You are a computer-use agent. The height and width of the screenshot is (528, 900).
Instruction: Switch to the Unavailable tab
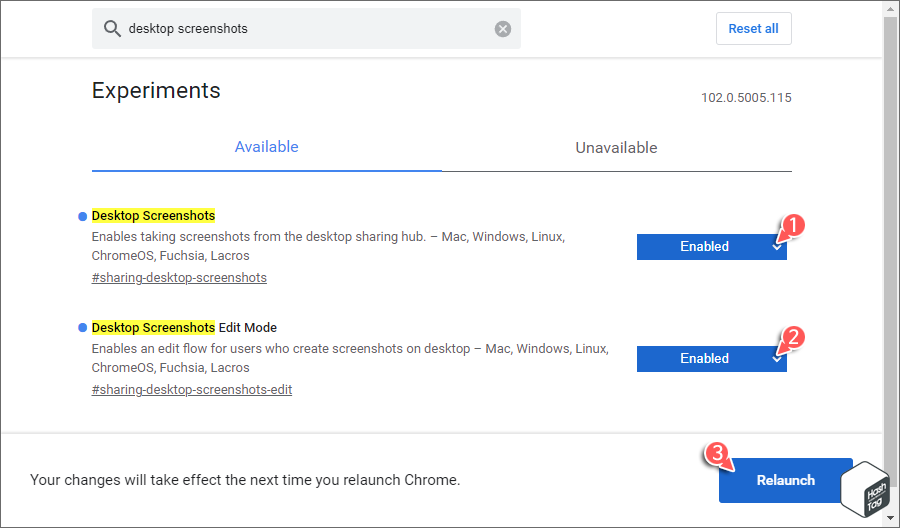click(x=616, y=147)
